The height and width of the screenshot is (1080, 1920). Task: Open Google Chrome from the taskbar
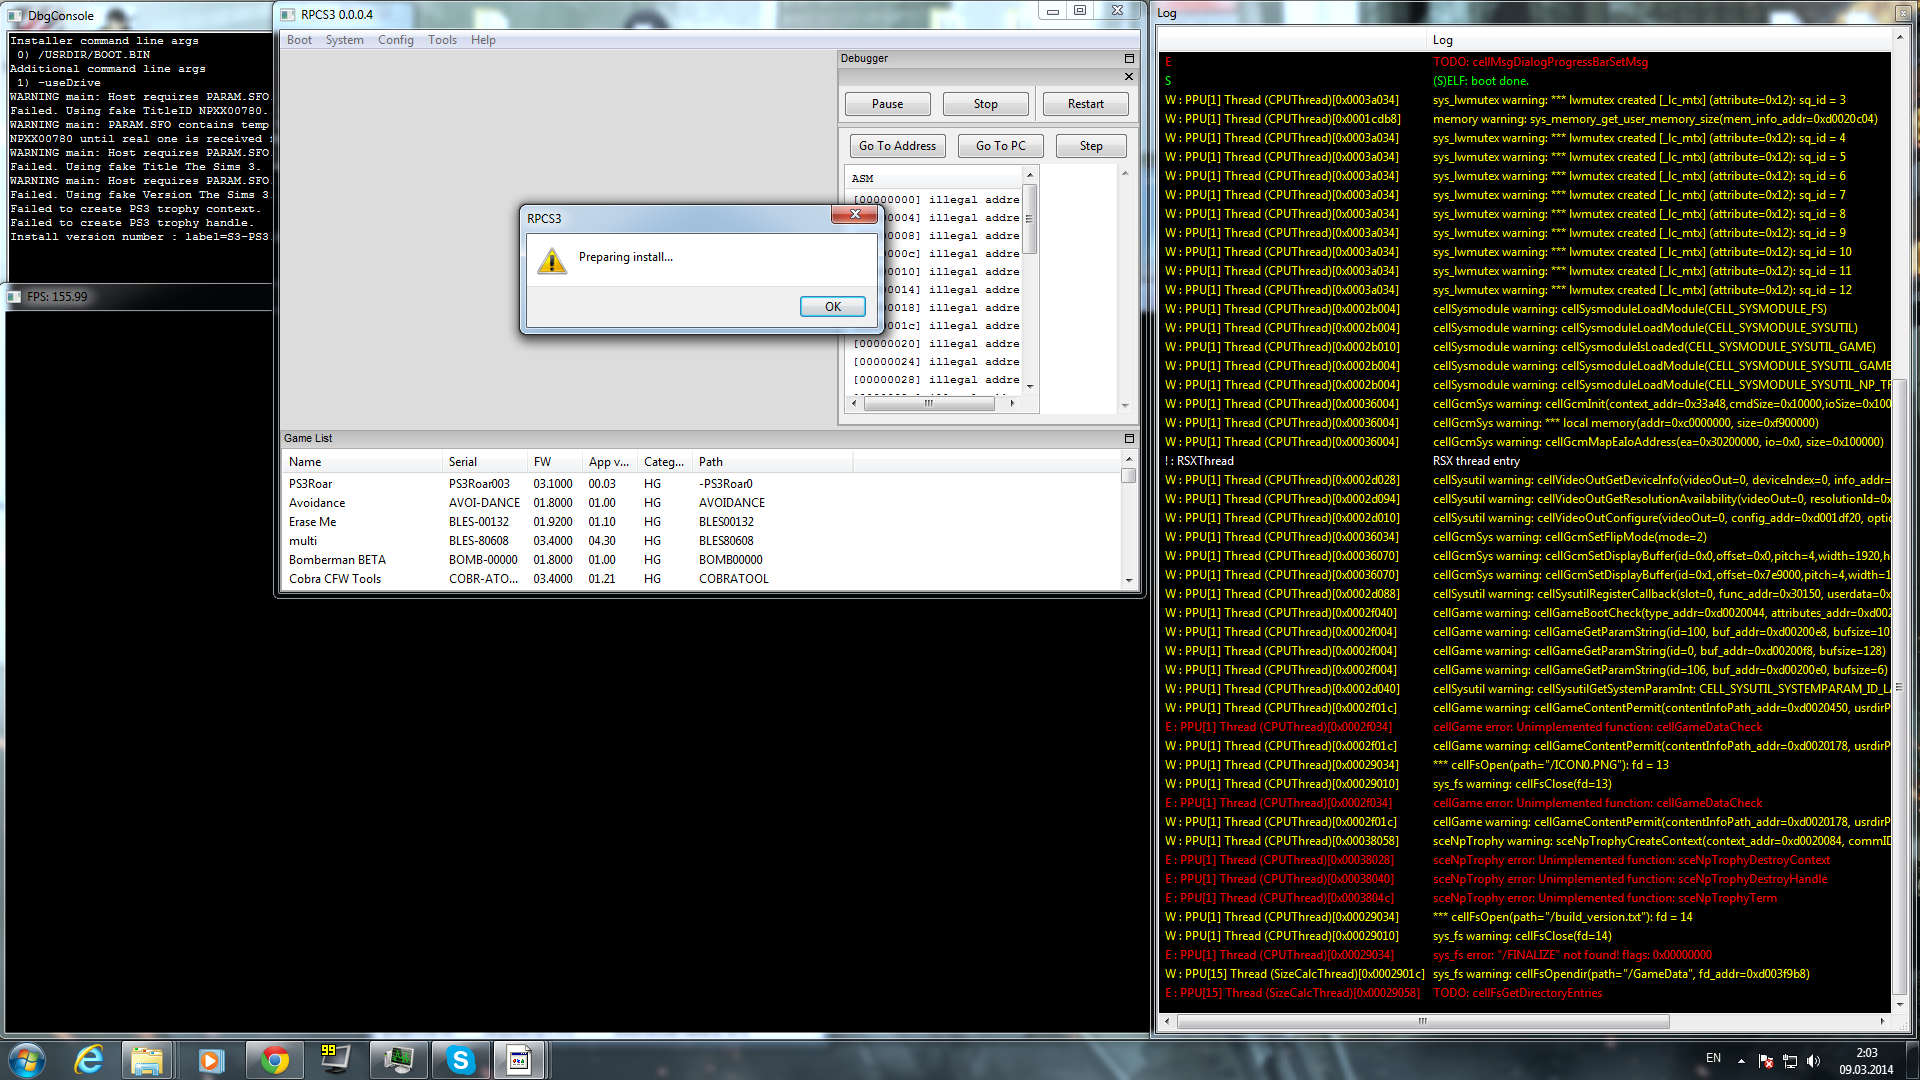pyautogui.click(x=274, y=1060)
